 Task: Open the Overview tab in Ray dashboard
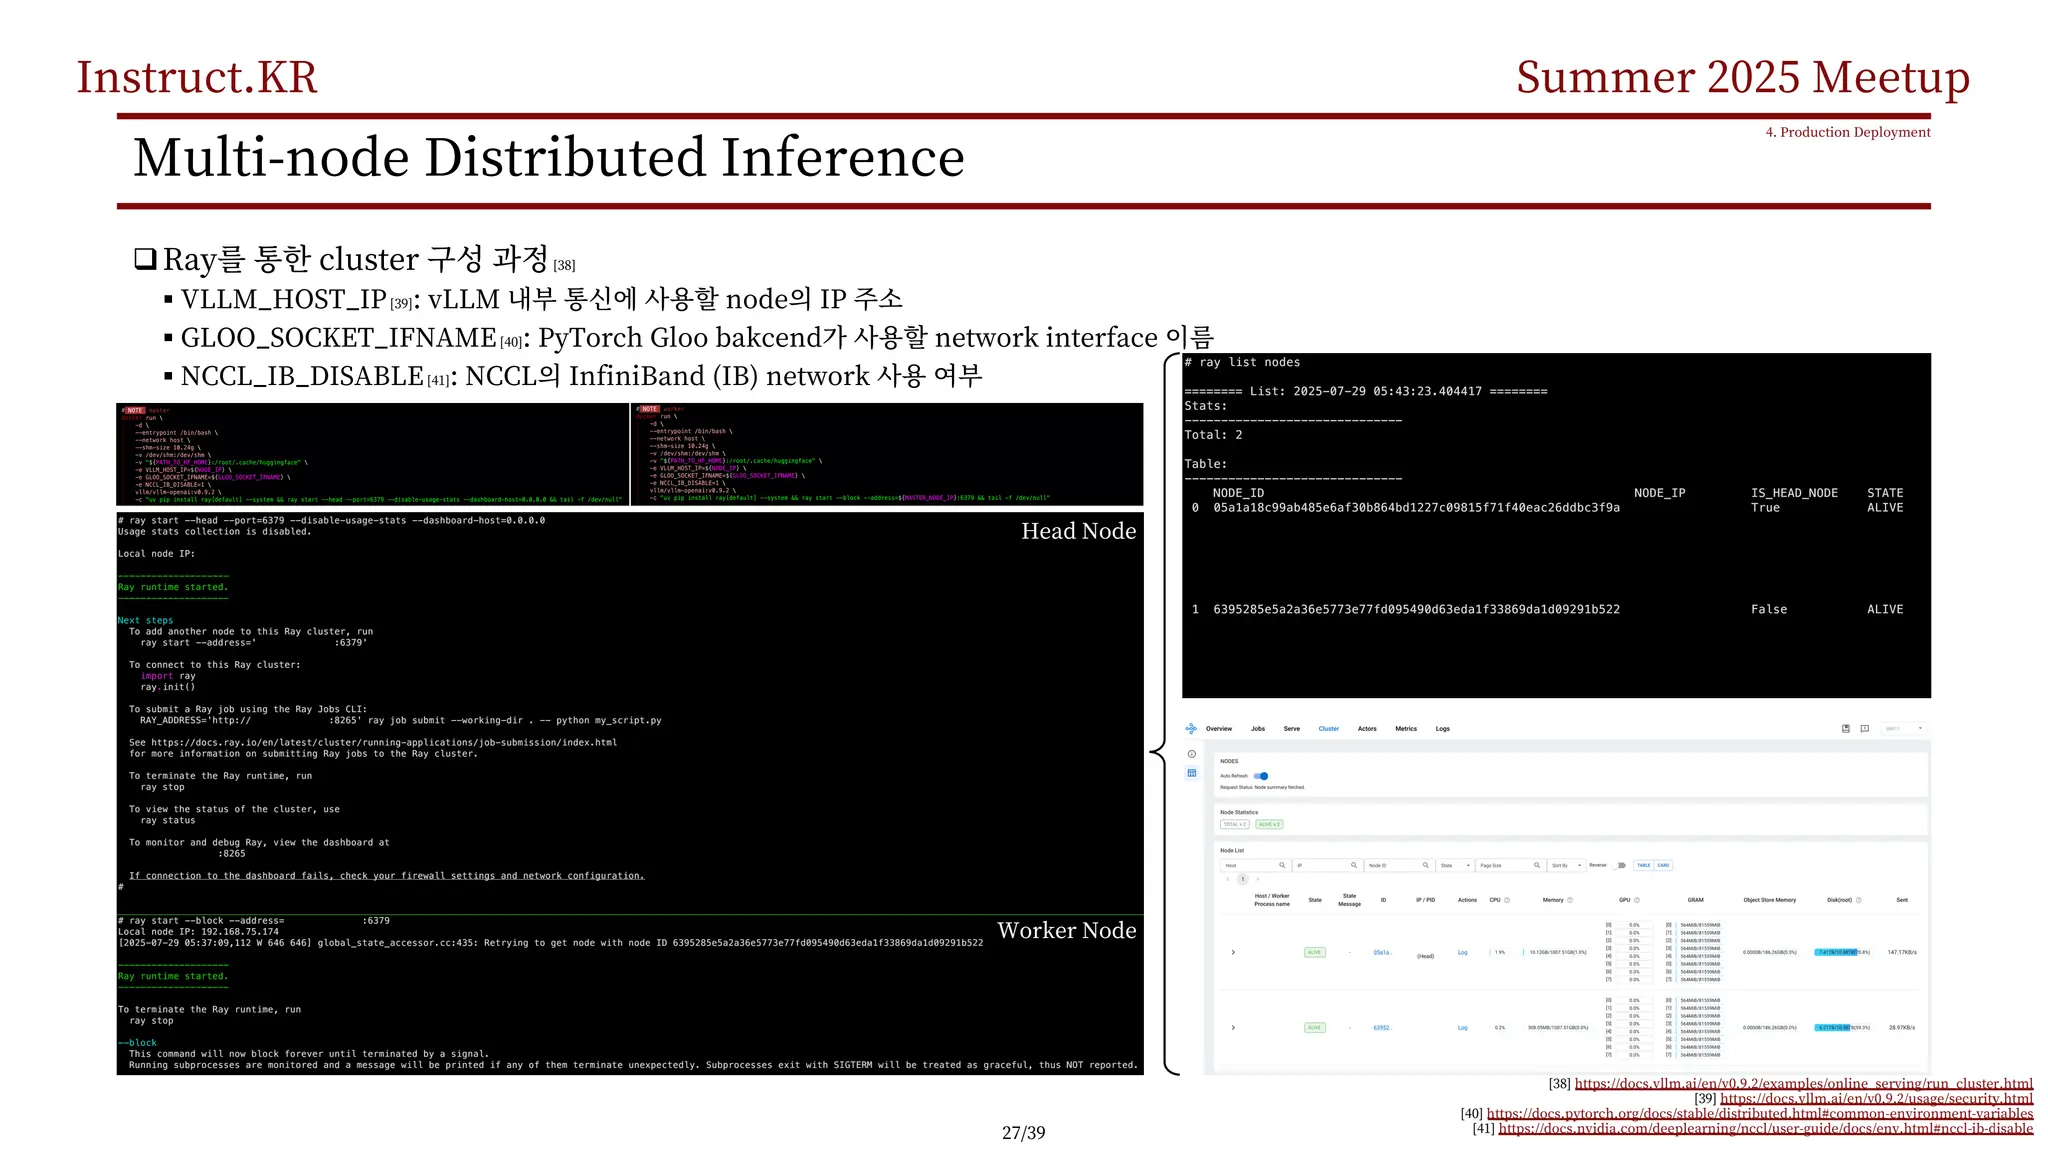pyautogui.click(x=1219, y=729)
